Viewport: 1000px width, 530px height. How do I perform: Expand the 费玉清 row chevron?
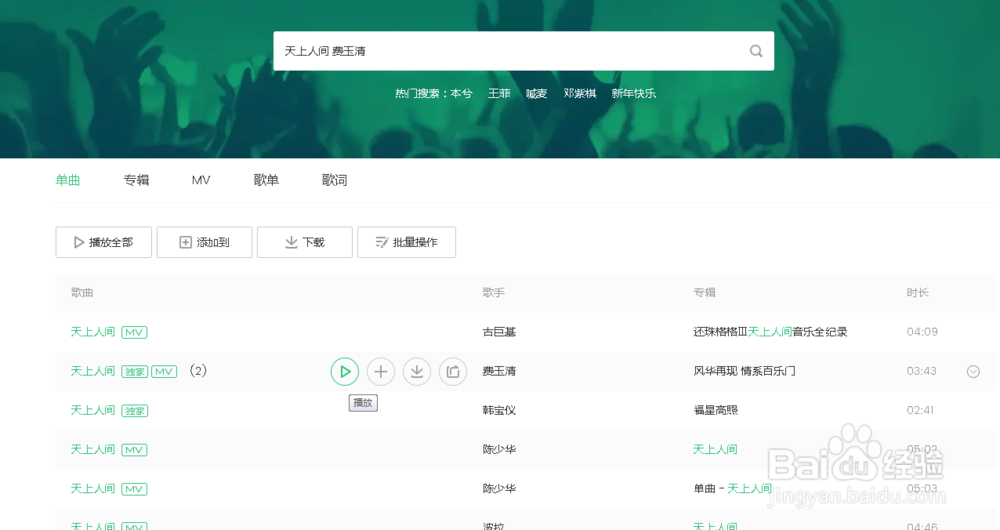click(x=973, y=371)
